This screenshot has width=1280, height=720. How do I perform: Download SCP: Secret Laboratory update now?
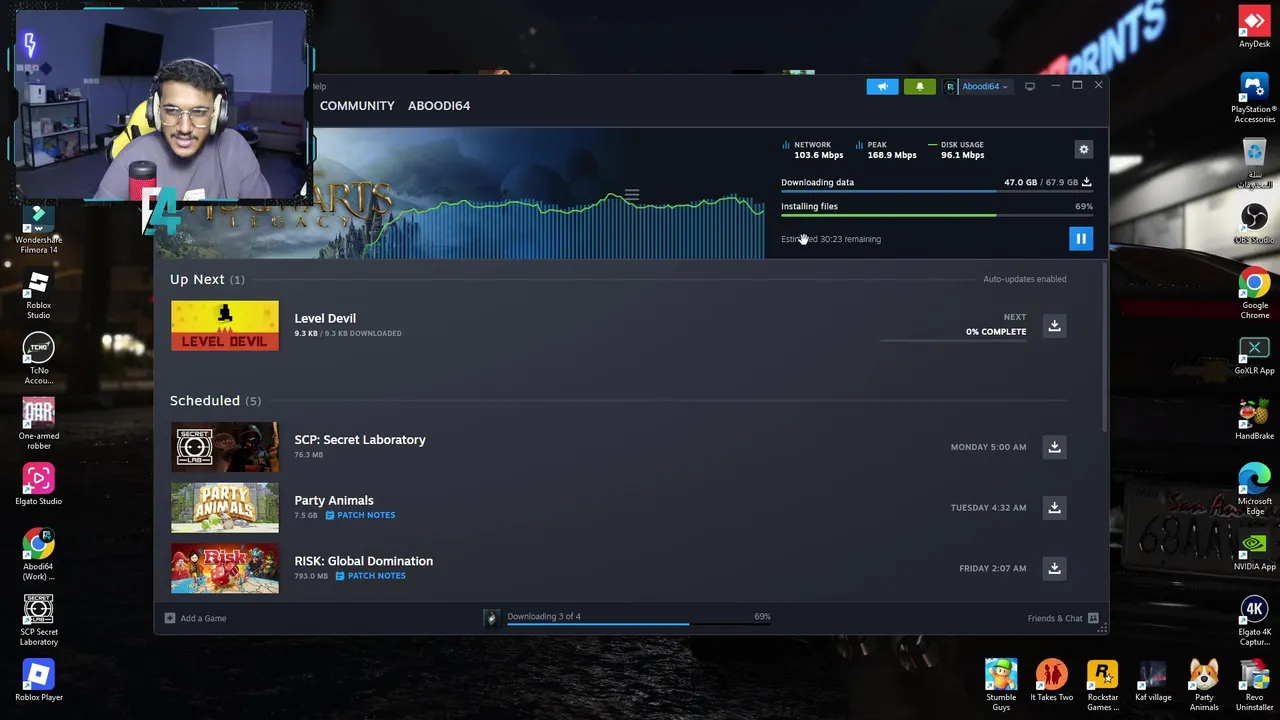[x=1054, y=447]
